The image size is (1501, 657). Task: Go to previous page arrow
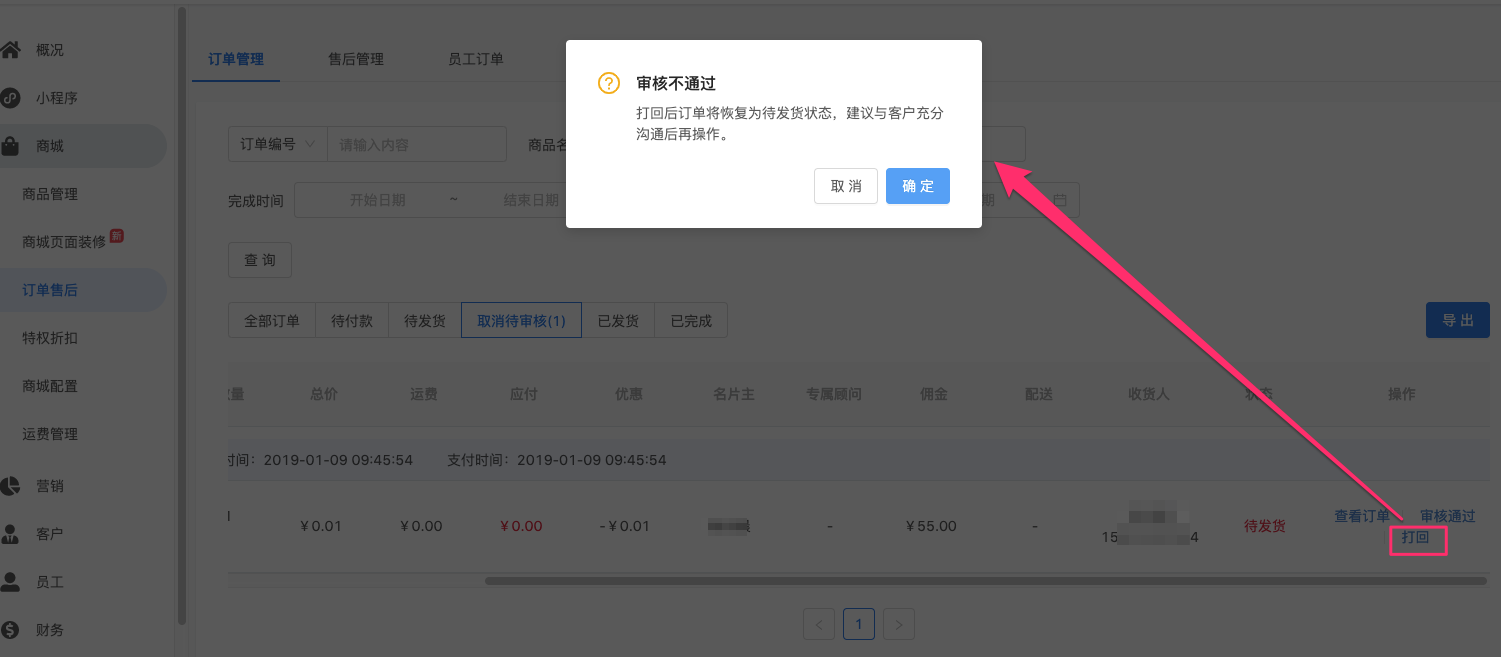819,625
